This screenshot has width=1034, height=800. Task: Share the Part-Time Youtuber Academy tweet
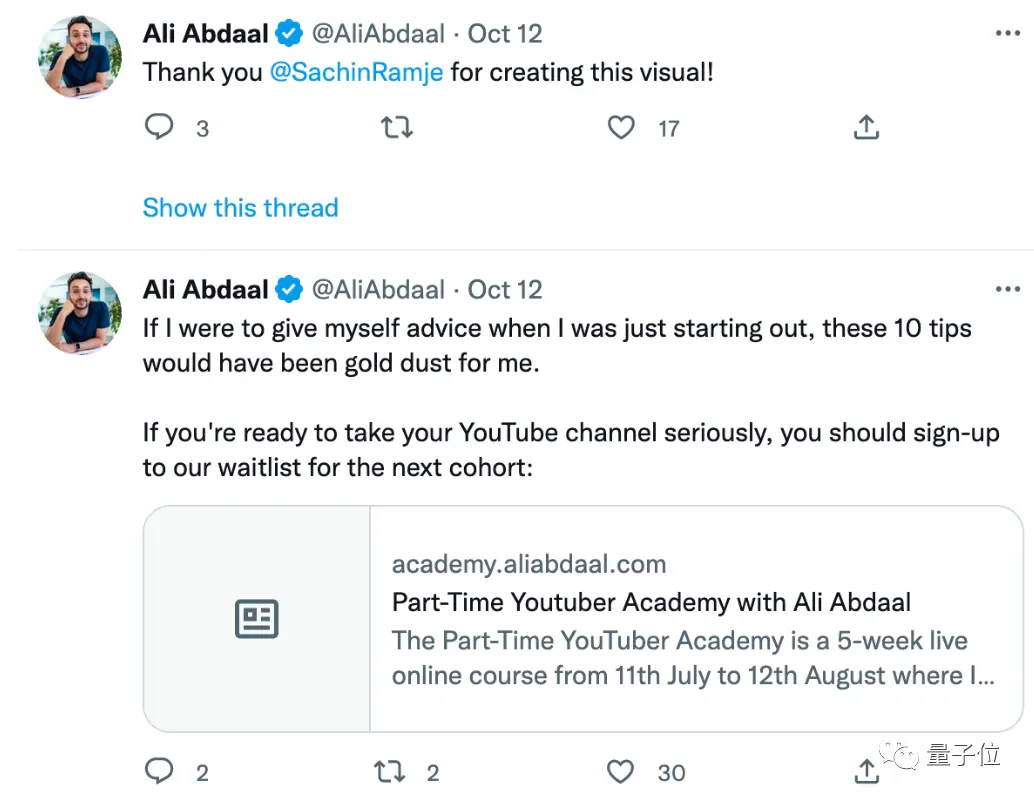(867, 771)
